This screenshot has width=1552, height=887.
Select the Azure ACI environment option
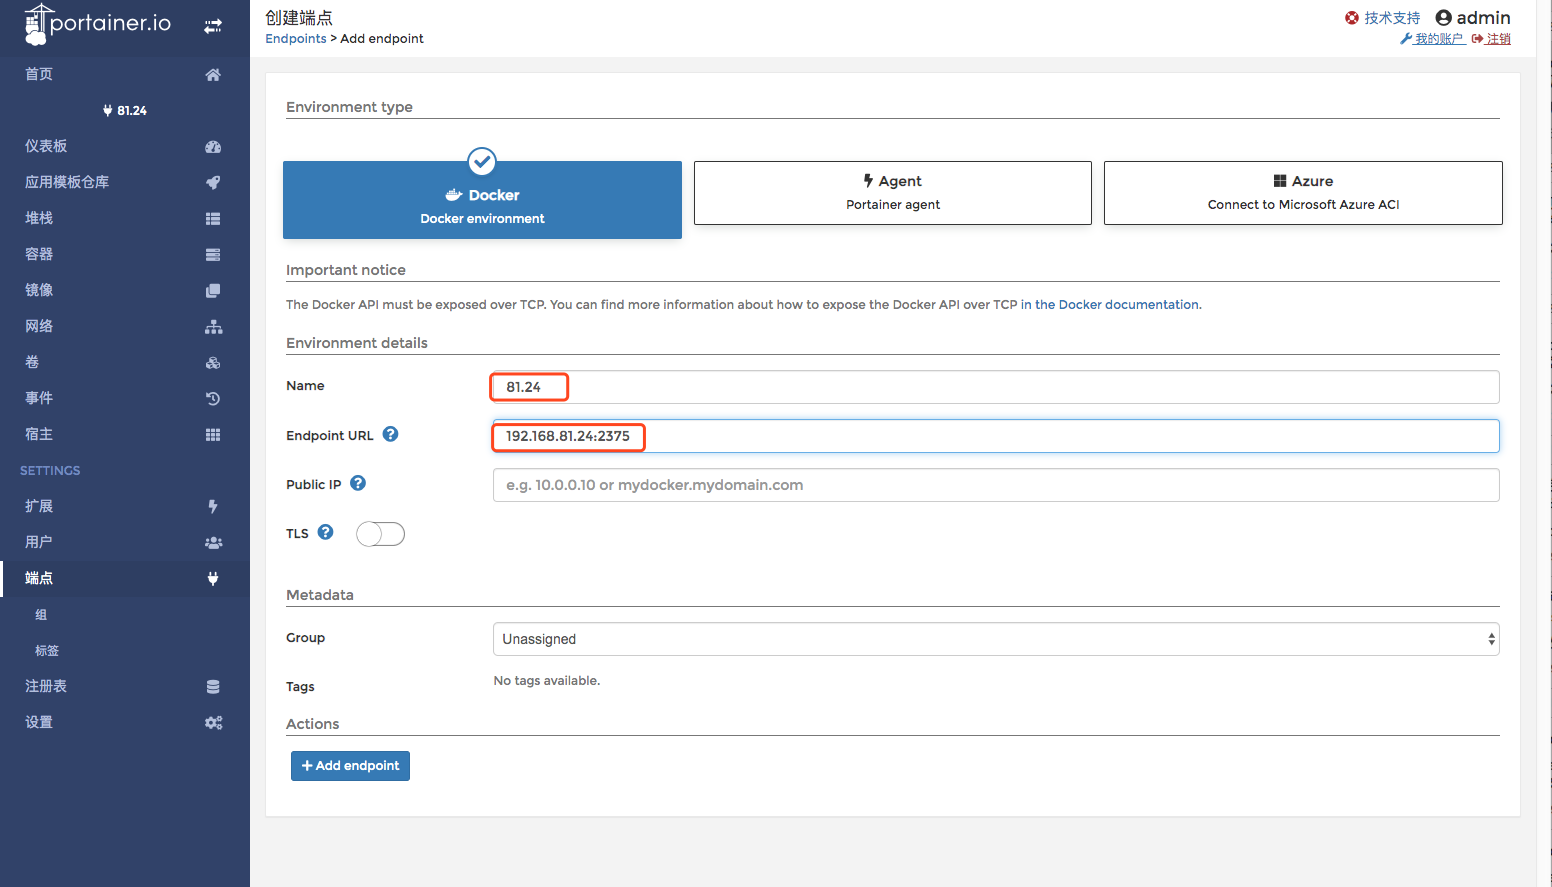(1302, 193)
